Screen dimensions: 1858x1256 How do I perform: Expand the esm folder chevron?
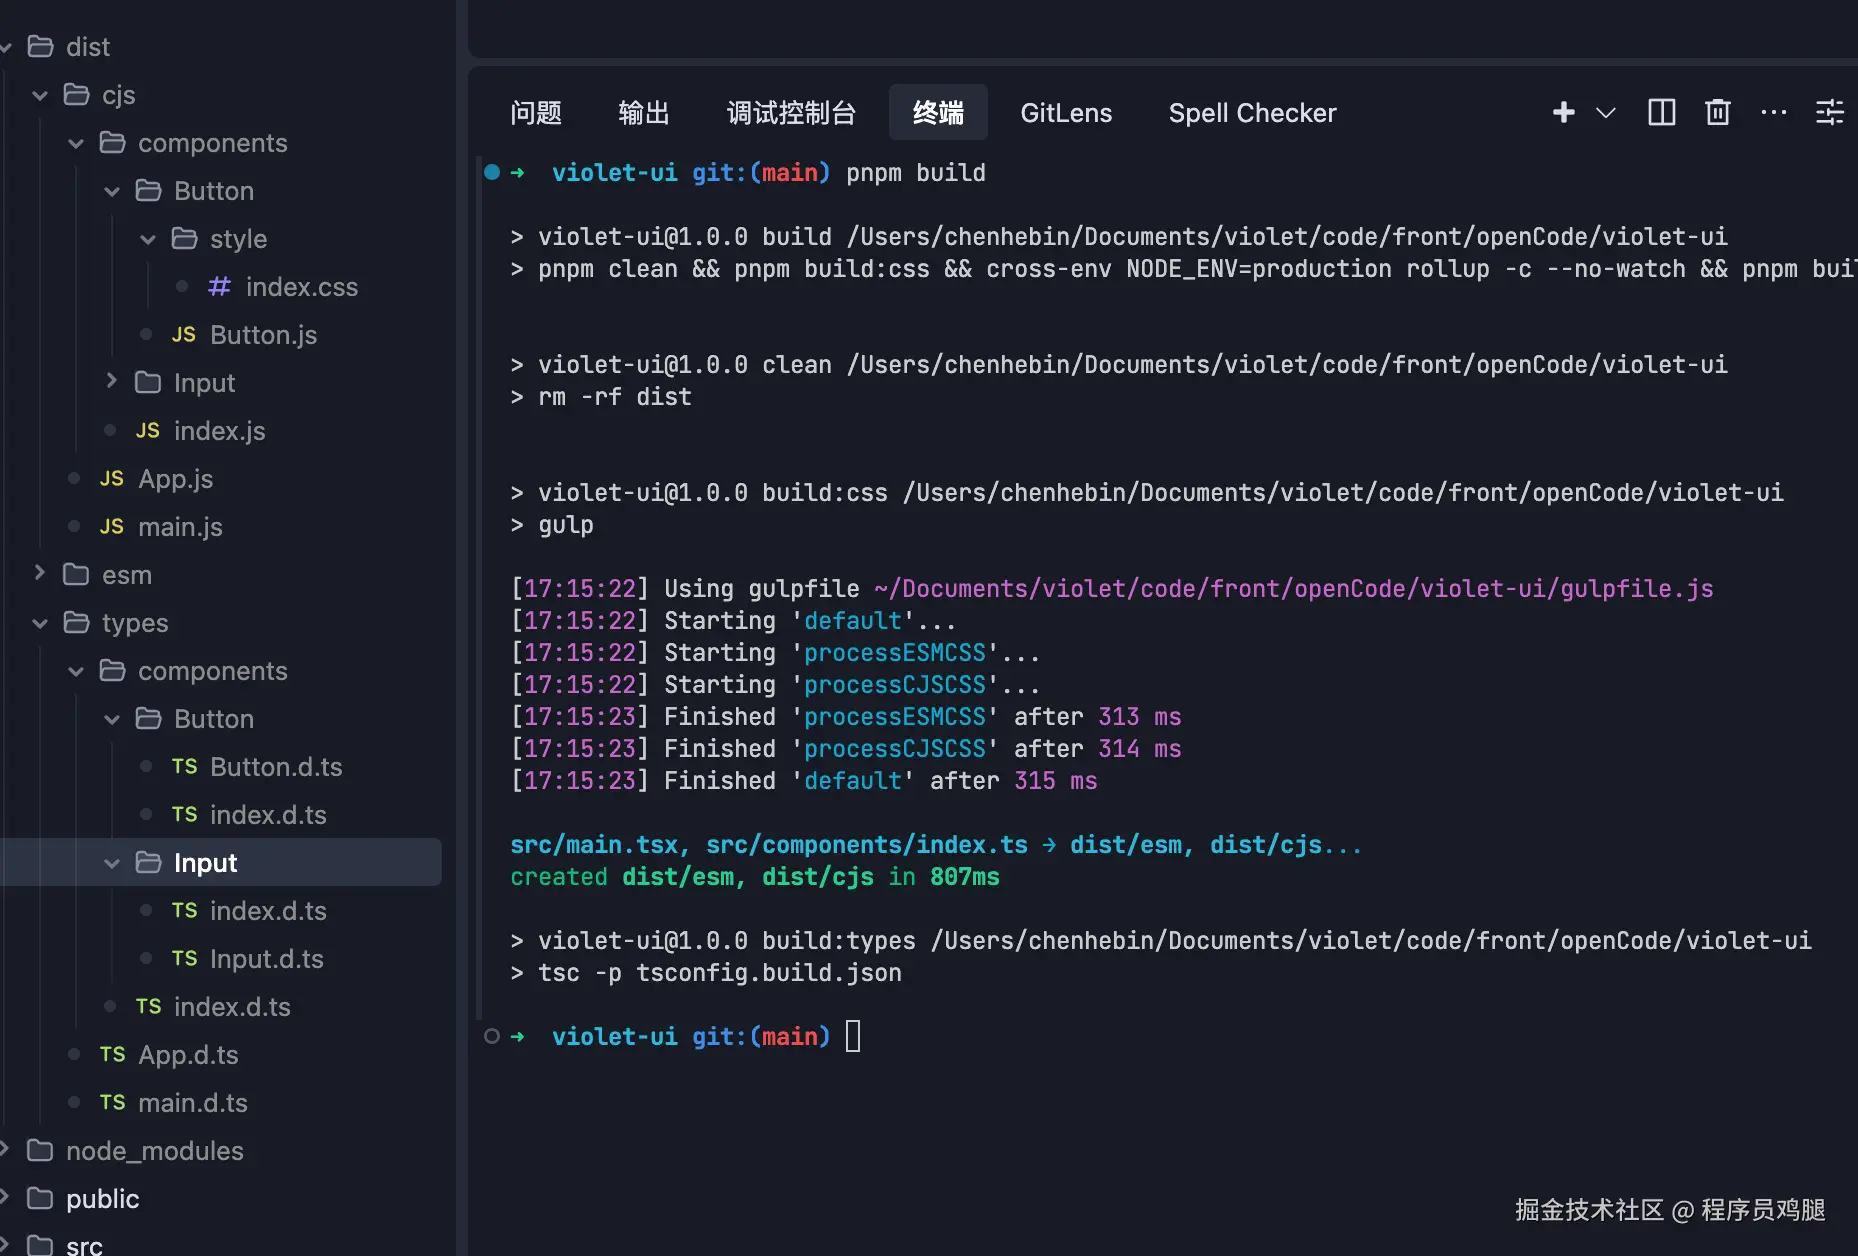pos(40,574)
